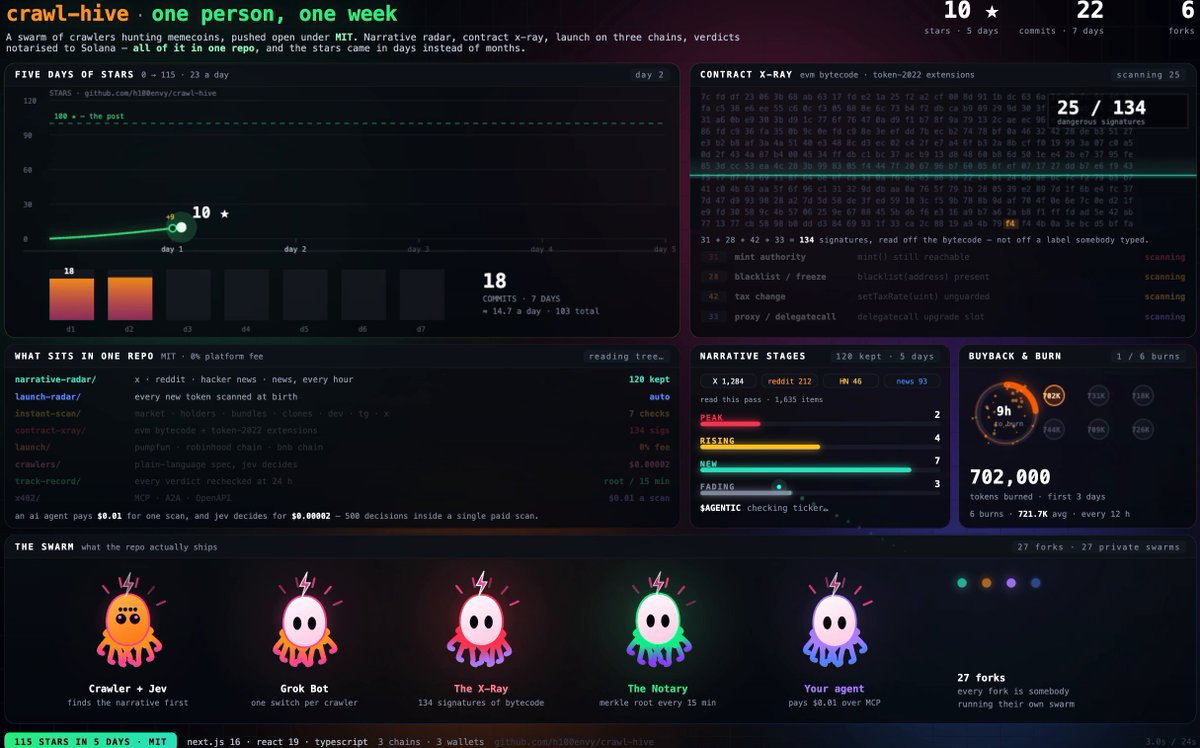Viewport: 1200px width, 748px height.
Task: Click the '6' forks counter in header
Action: [x=1188, y=11]
